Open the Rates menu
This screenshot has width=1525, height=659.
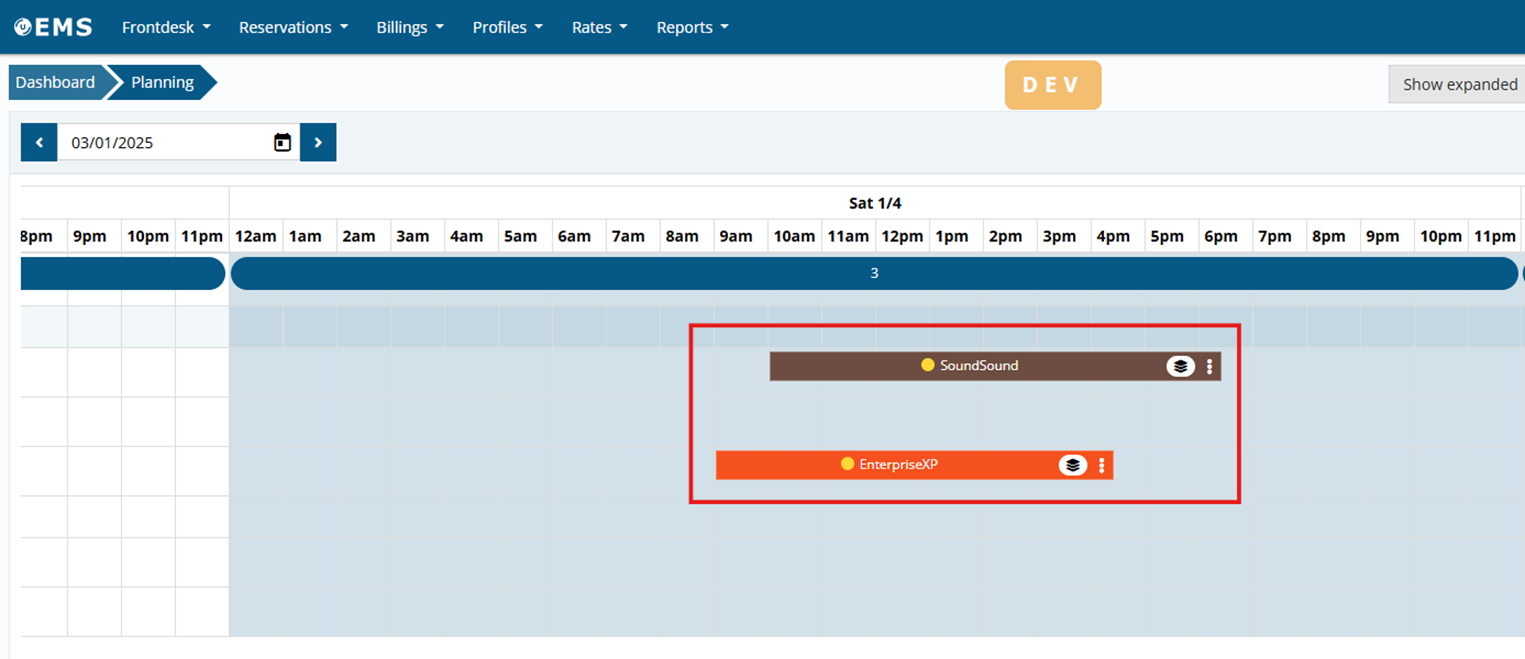(x=599, y=27)
